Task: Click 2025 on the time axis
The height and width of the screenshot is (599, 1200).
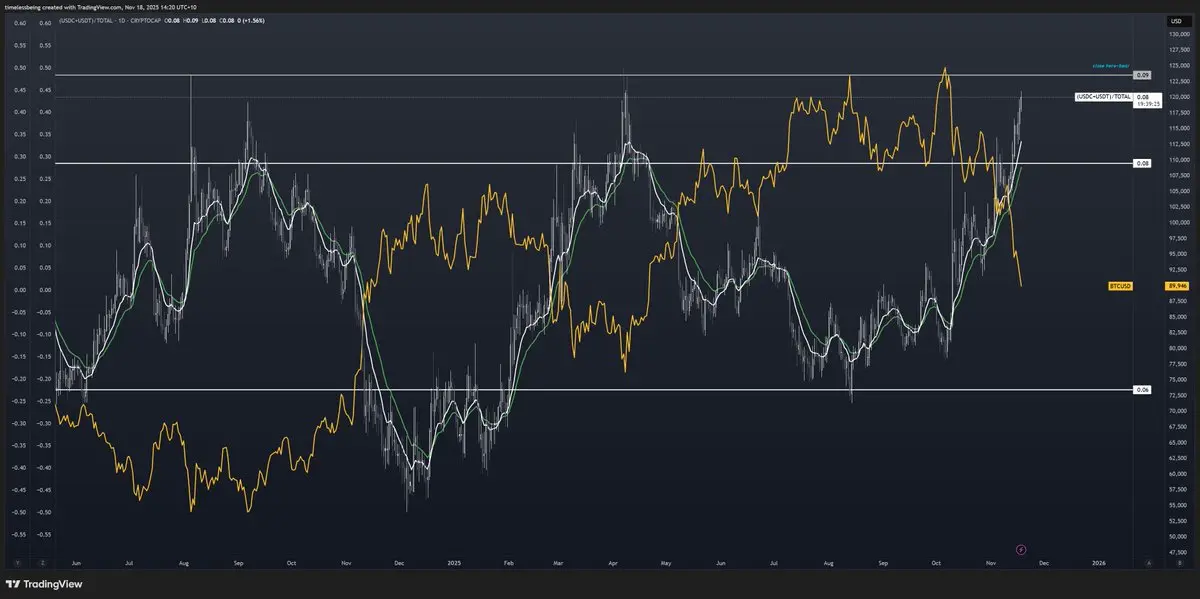Action: [455, 564]
